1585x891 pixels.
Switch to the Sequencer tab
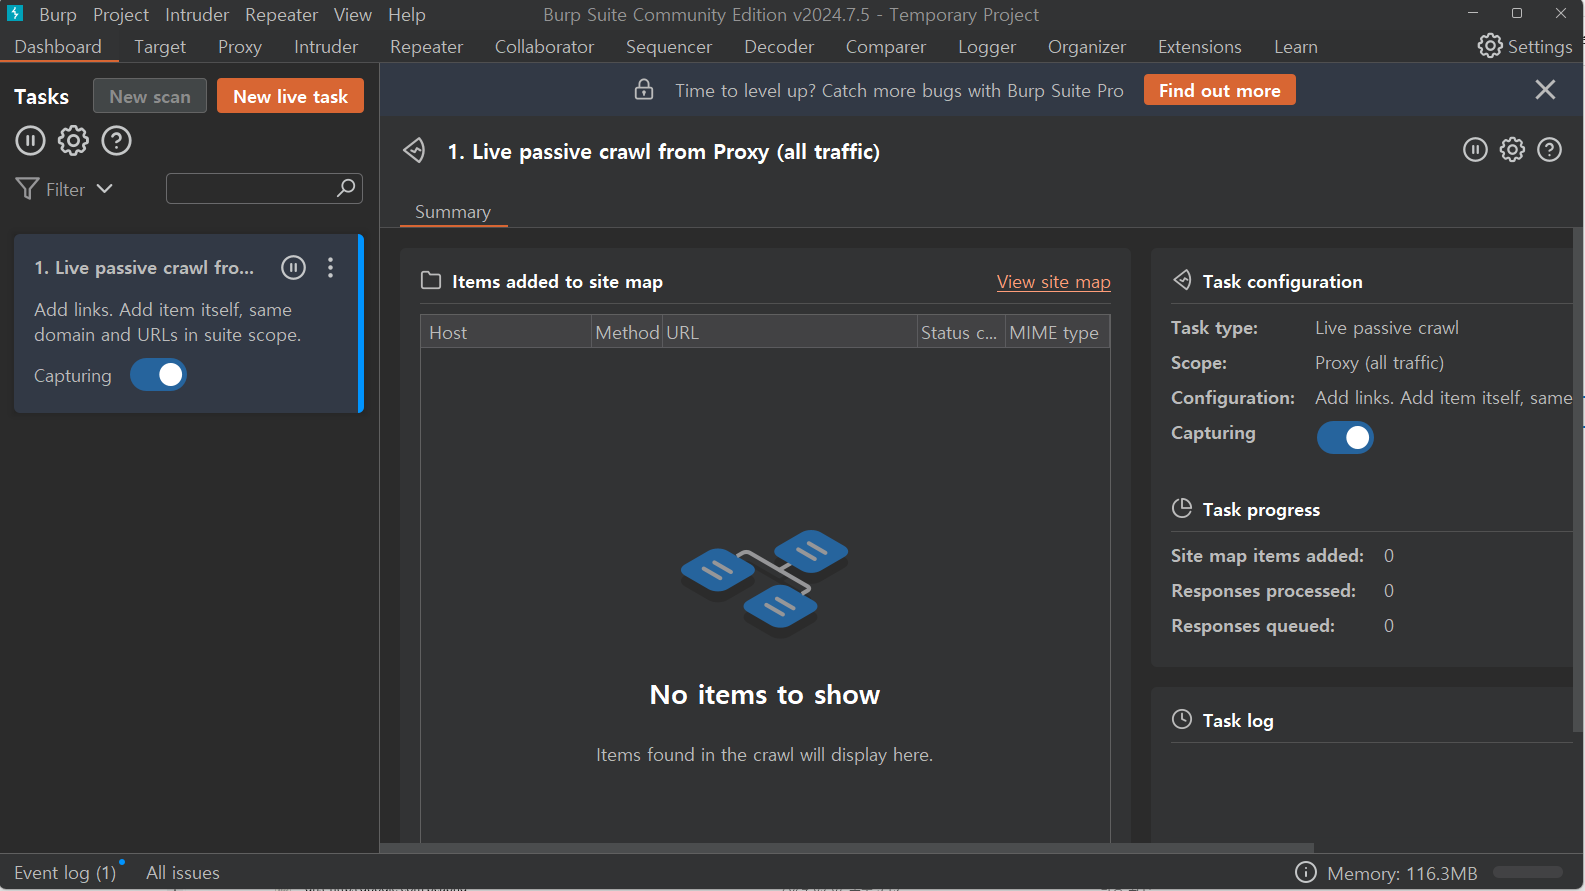coord(669,47)
